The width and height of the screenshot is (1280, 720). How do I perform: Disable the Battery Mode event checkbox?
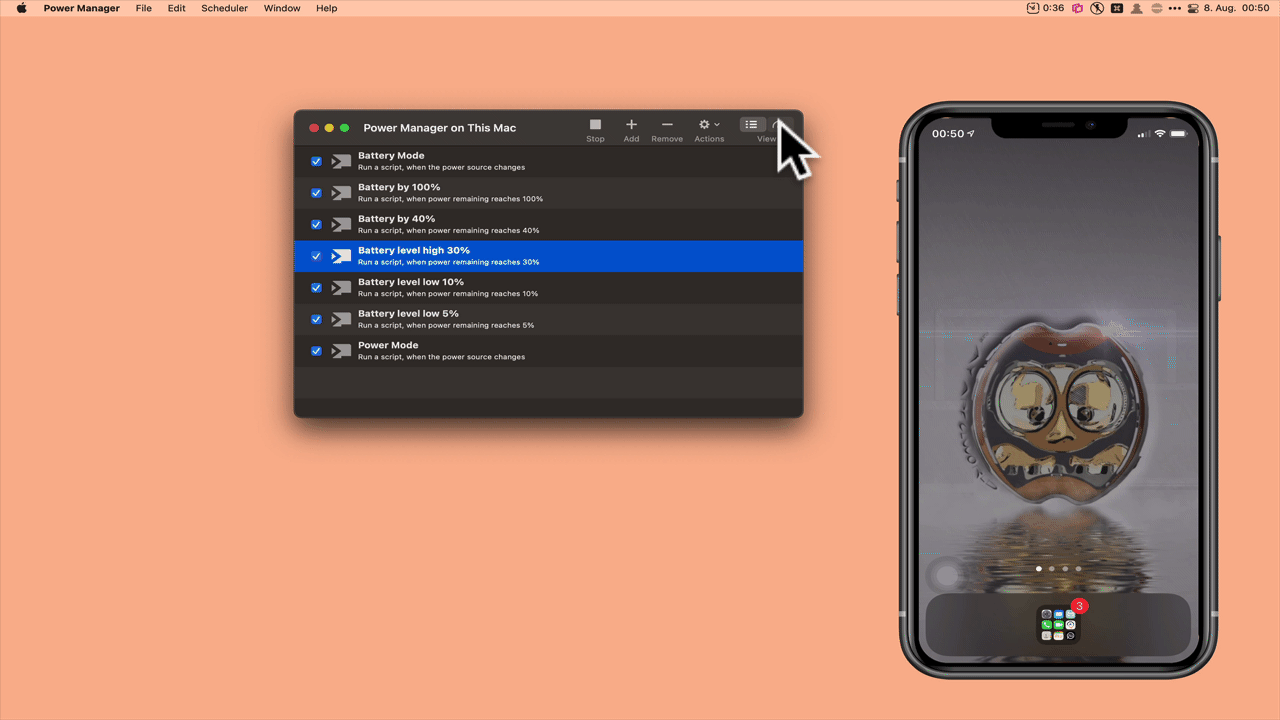tap(316, 161)
